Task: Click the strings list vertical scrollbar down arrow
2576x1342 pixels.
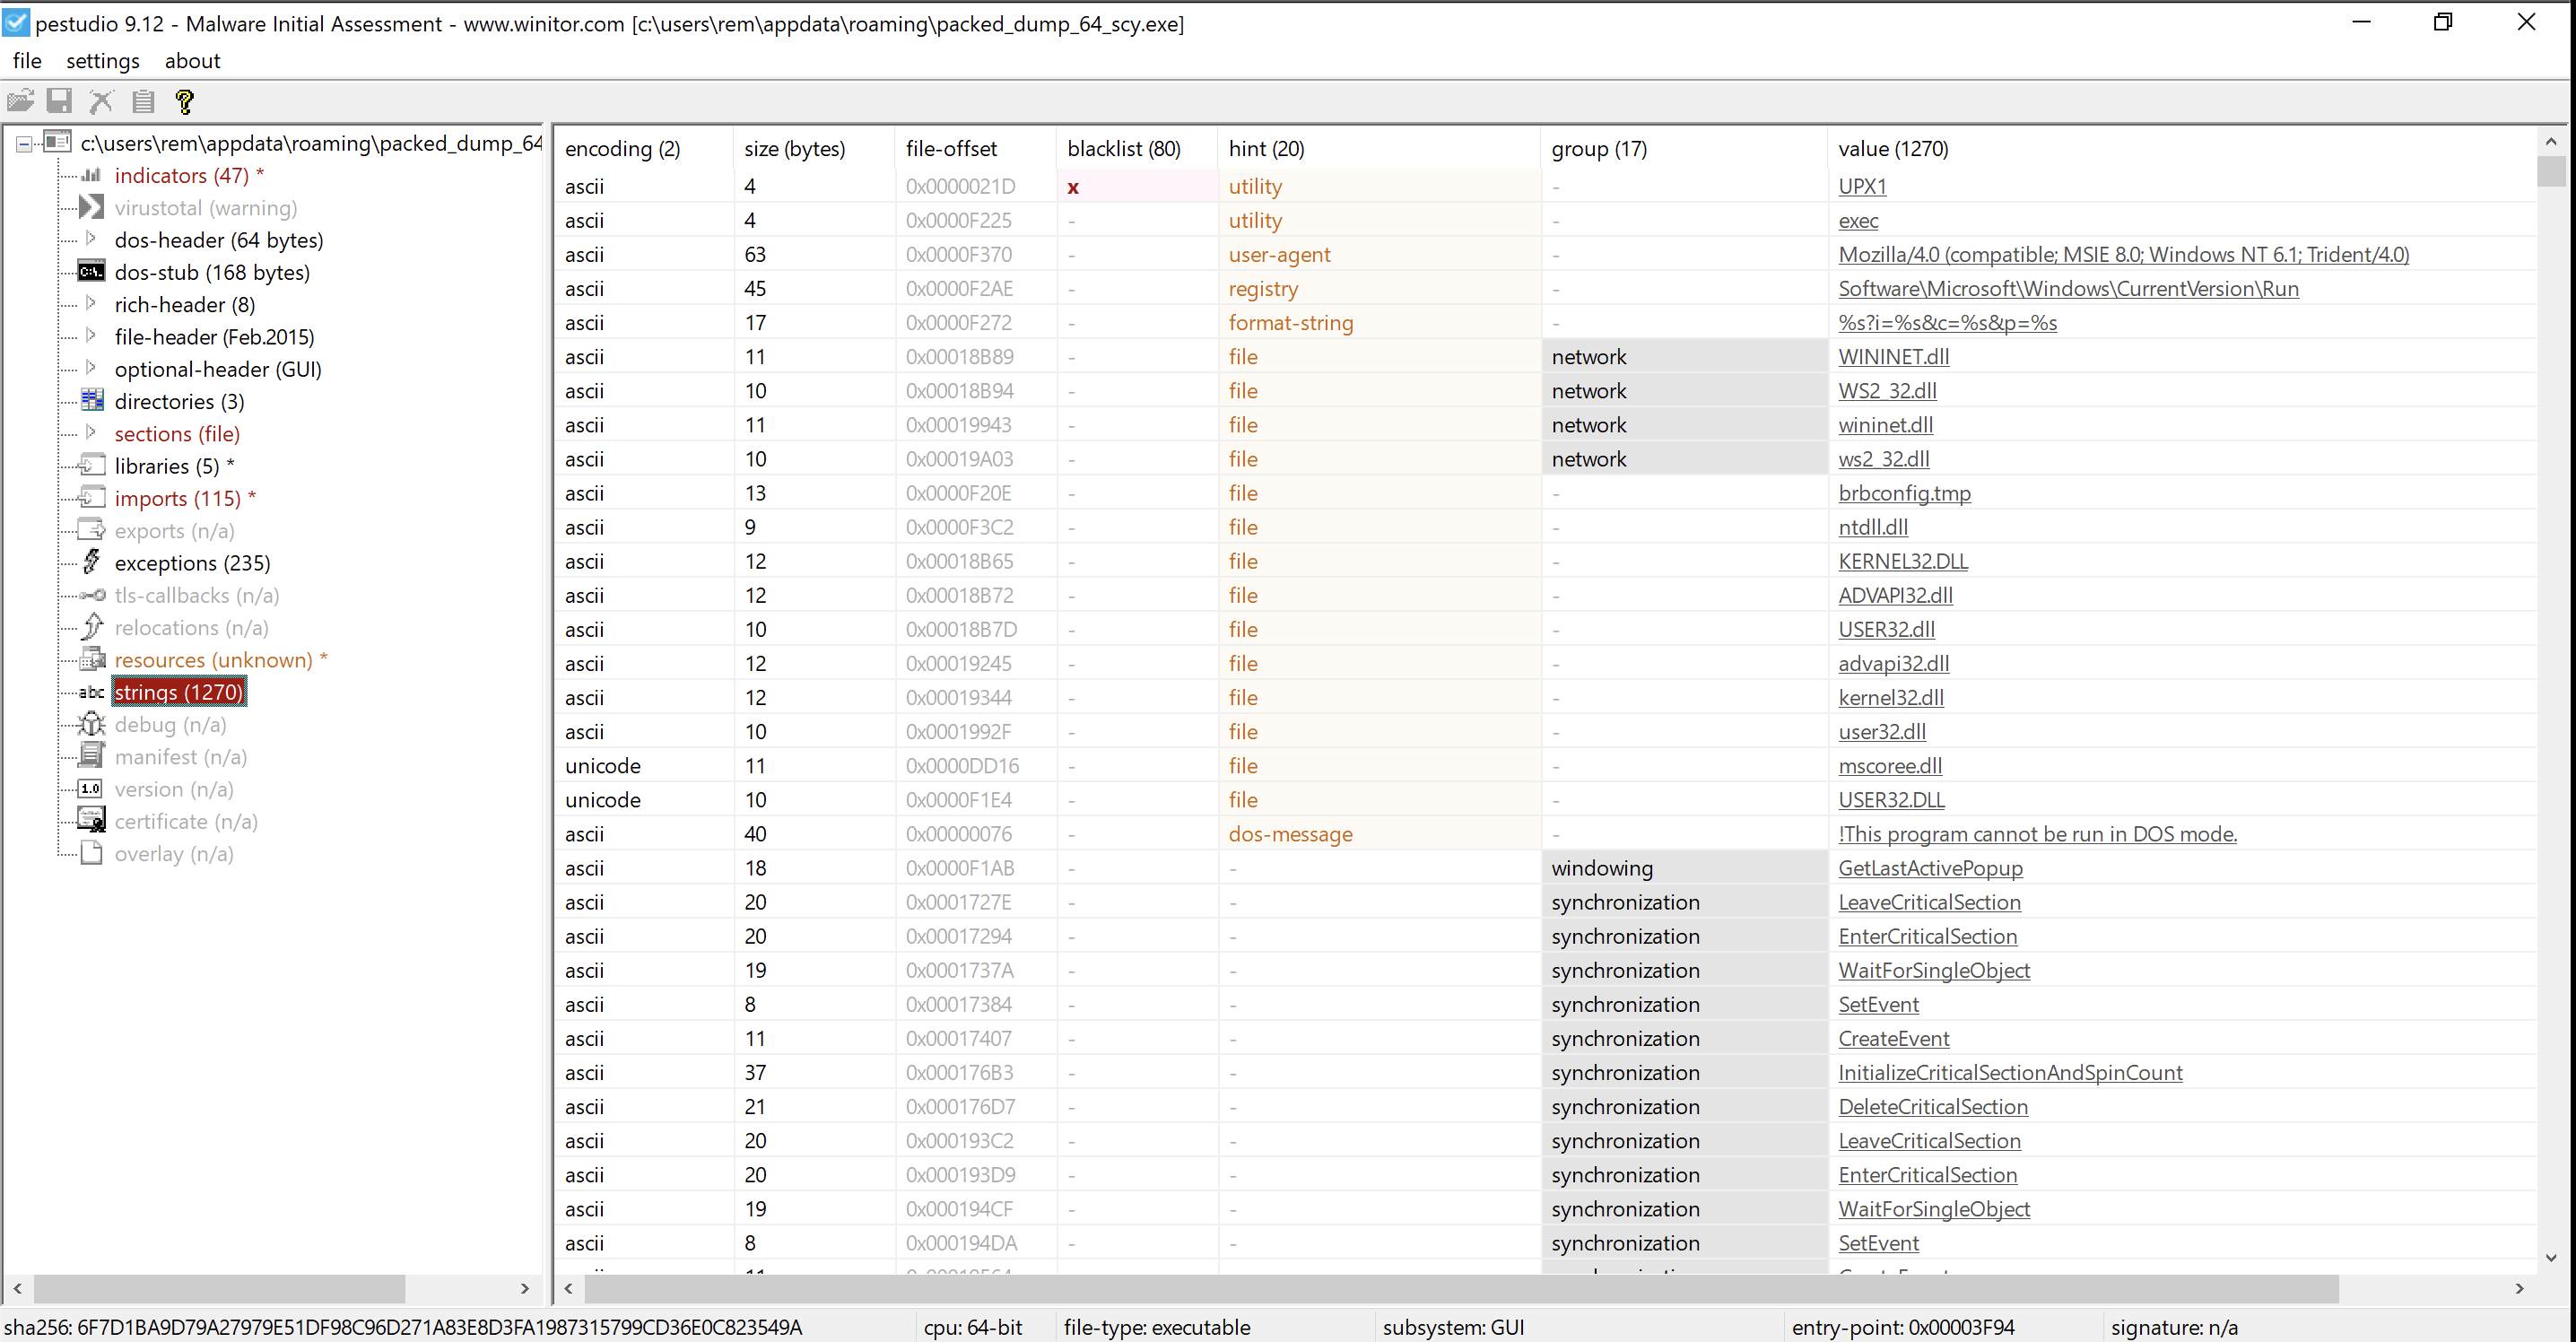Action: [x=2551, y=1257]
